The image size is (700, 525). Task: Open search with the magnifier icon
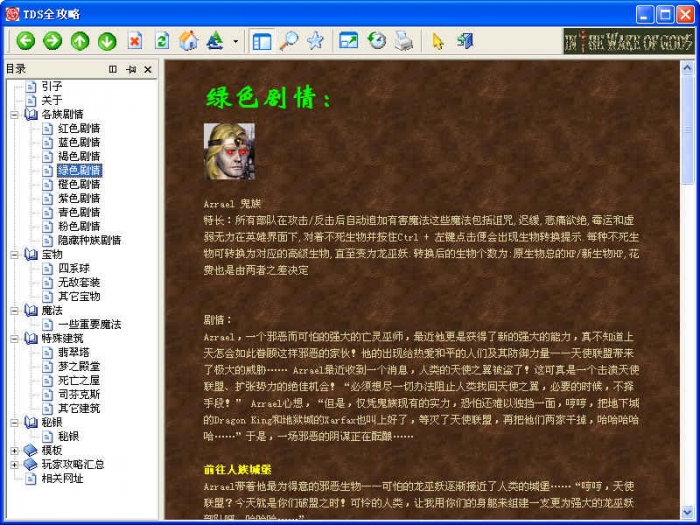point(289,41)
